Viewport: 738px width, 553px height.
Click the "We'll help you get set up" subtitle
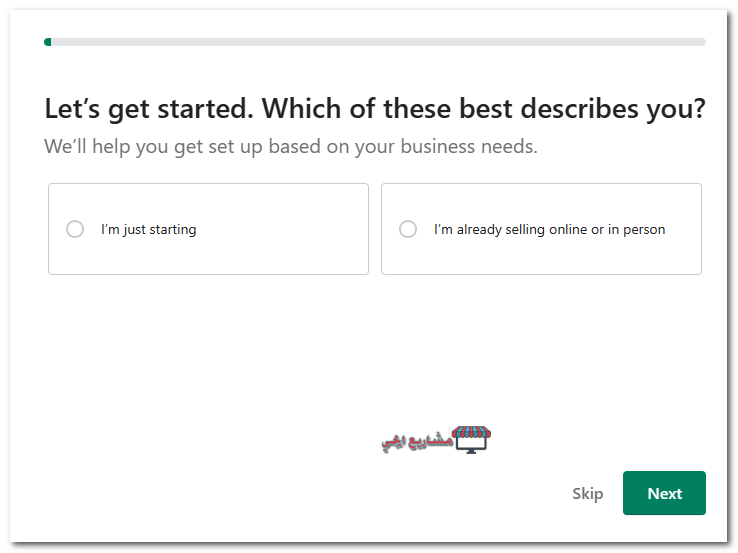(291, 146)
